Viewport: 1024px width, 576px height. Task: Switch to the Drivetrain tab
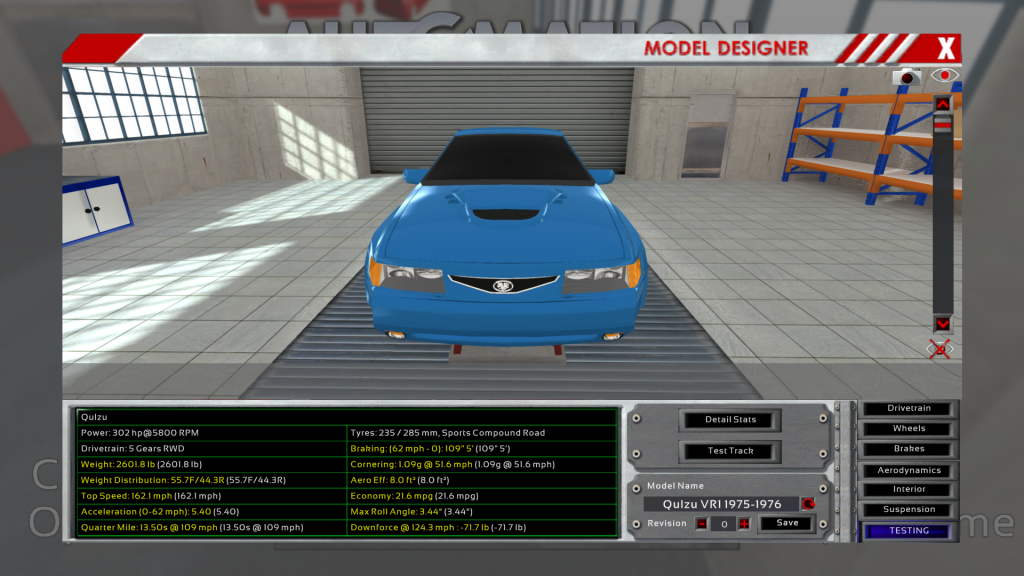point(909,408)
